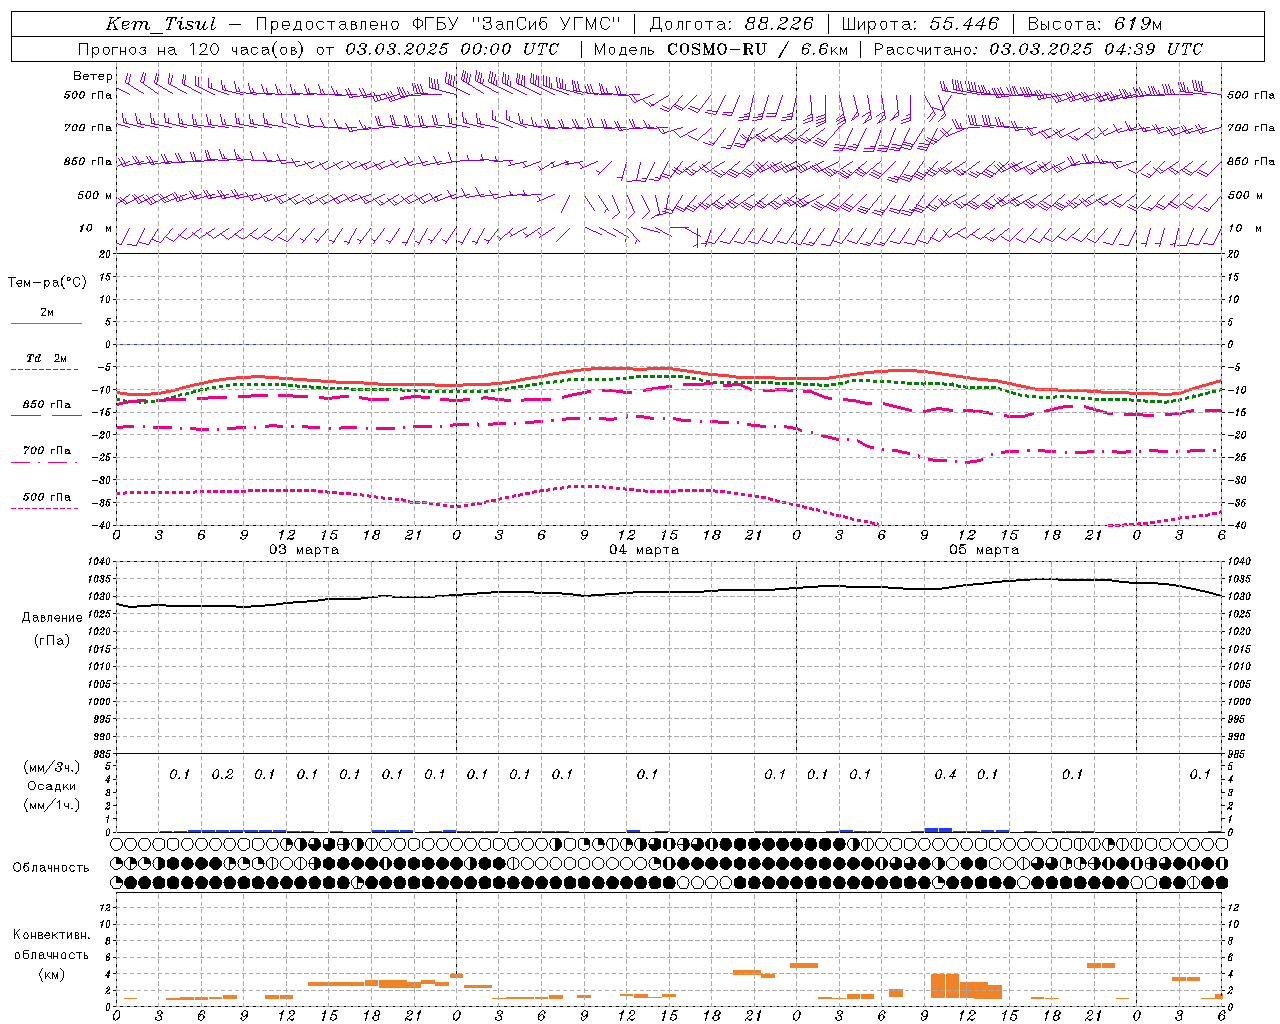Click the Высота: 619м text
This screenshot has width=1280, height=1024.
1095,24
